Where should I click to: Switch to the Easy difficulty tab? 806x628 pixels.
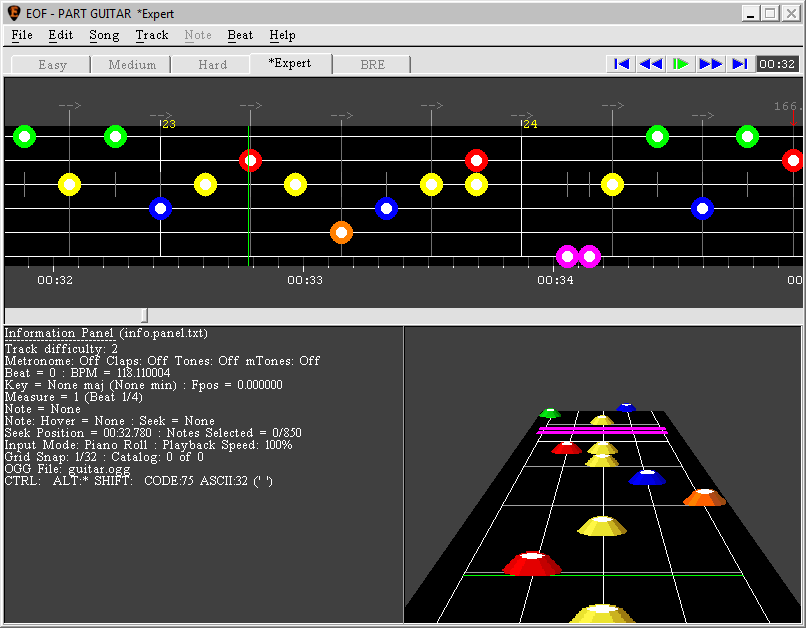[52, 65]
